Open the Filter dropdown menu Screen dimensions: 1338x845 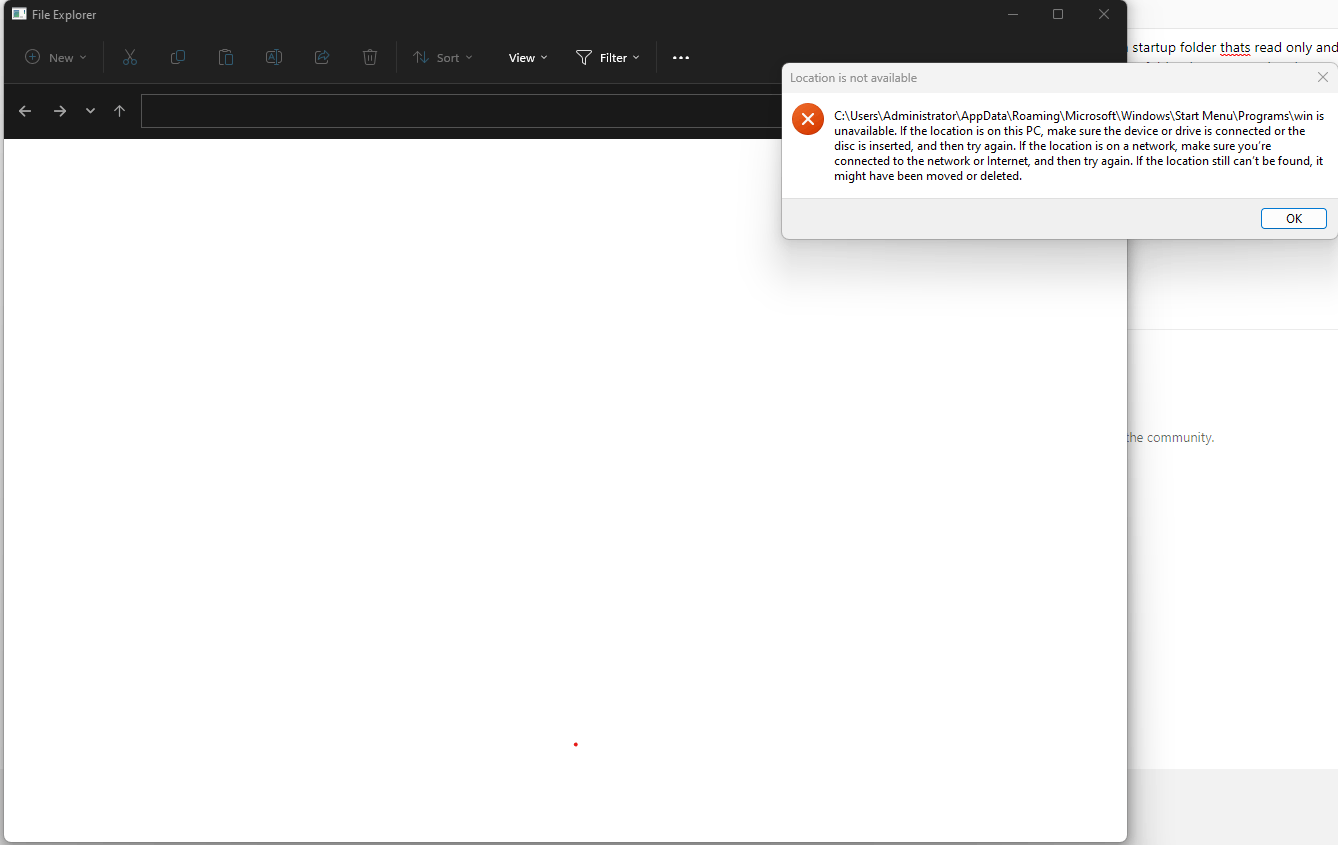pos(608,58)
